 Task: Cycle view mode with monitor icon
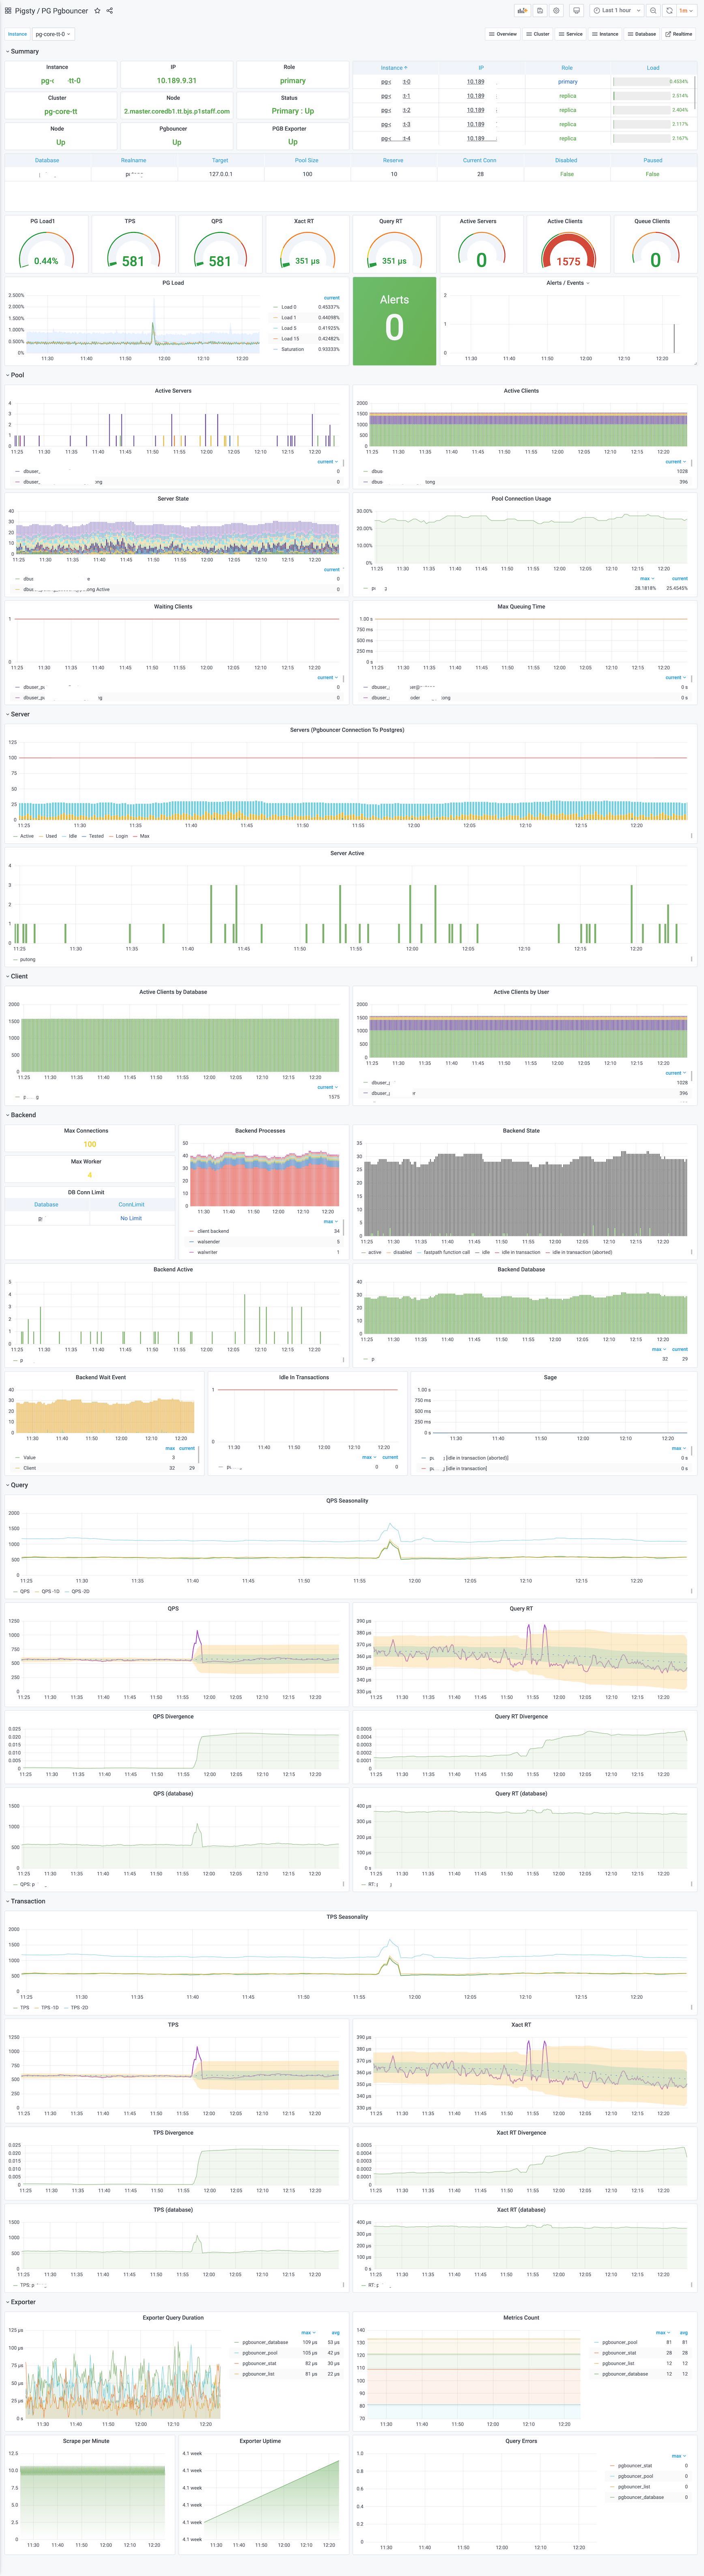[577, 10]
